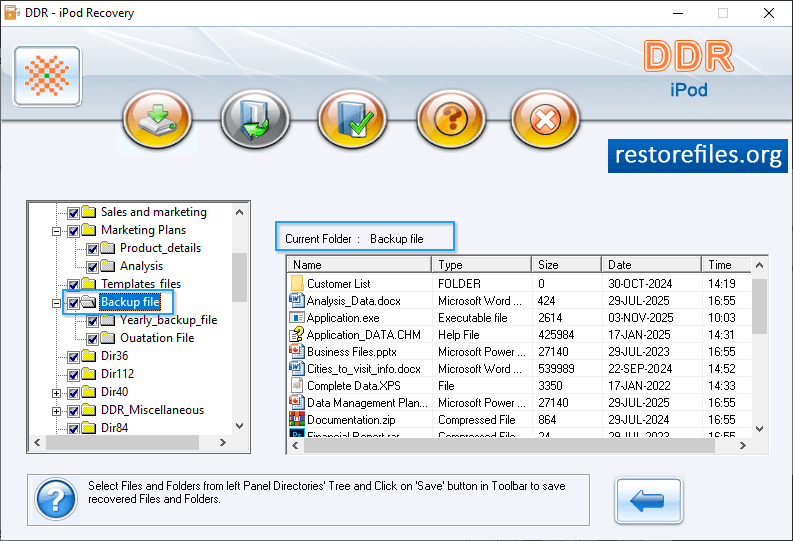Viewport: 793px width, 541px height.
Task: Click the 539989 size cell
Action: [556, 369]
